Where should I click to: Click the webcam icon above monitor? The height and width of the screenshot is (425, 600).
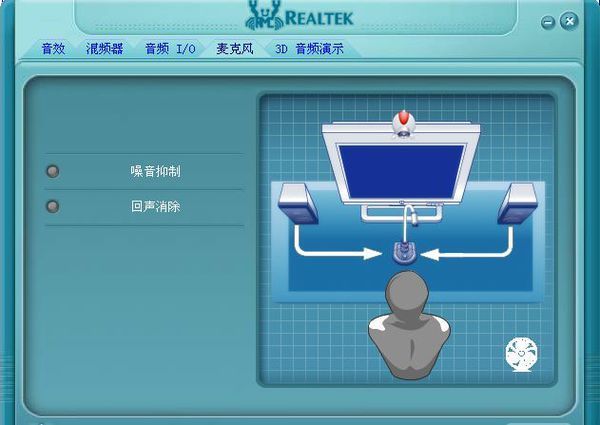pyautogui.click(x=403, y=124)
